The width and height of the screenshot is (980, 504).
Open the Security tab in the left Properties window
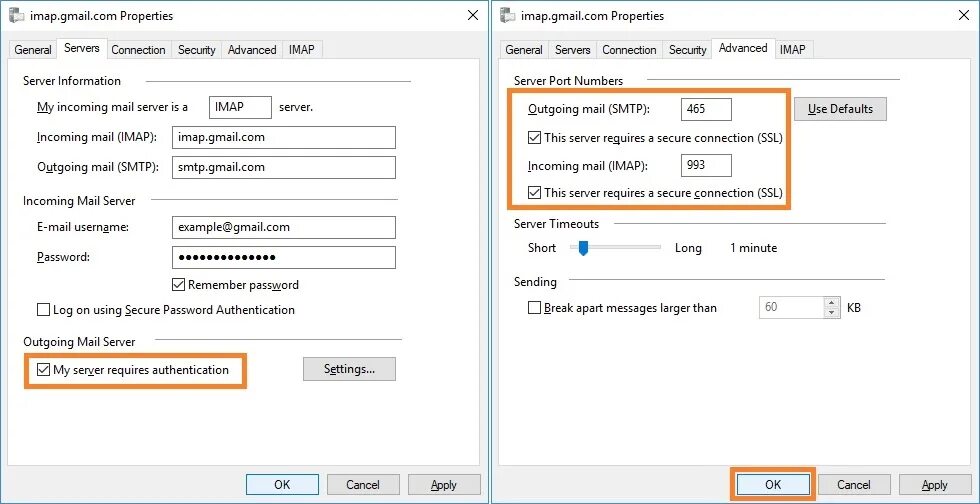coord(196,50)
